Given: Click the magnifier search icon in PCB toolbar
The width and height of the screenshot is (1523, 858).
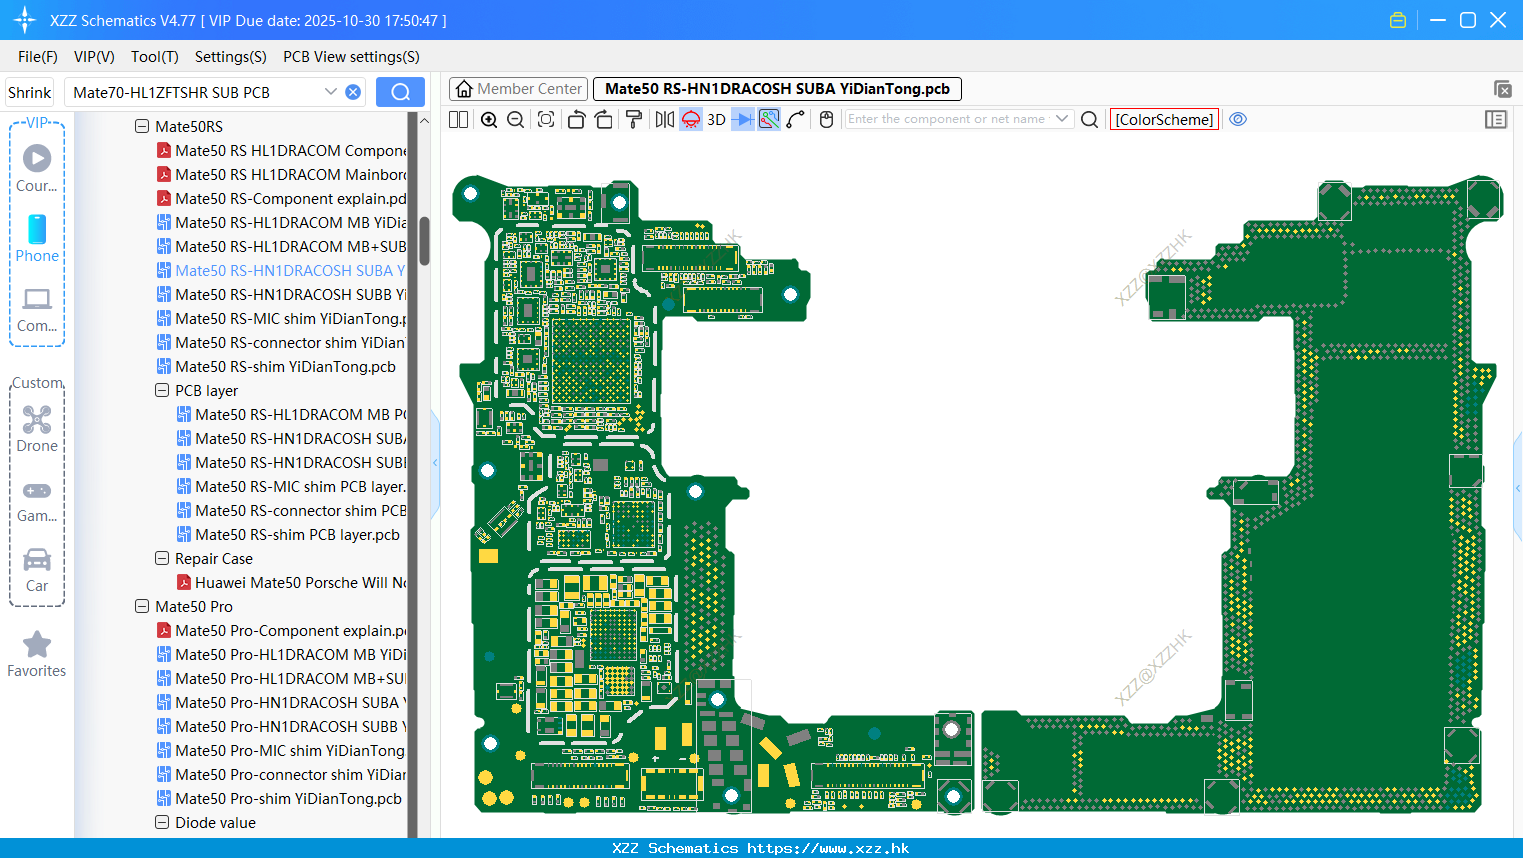Looking at the screenshot, I should click(1090, 119).
